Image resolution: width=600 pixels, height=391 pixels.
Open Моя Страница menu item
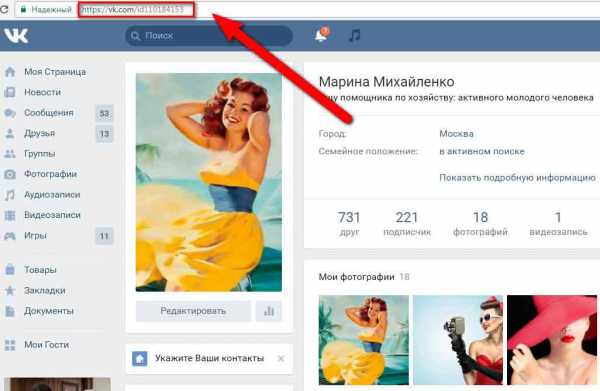click(x=55, y=72)
